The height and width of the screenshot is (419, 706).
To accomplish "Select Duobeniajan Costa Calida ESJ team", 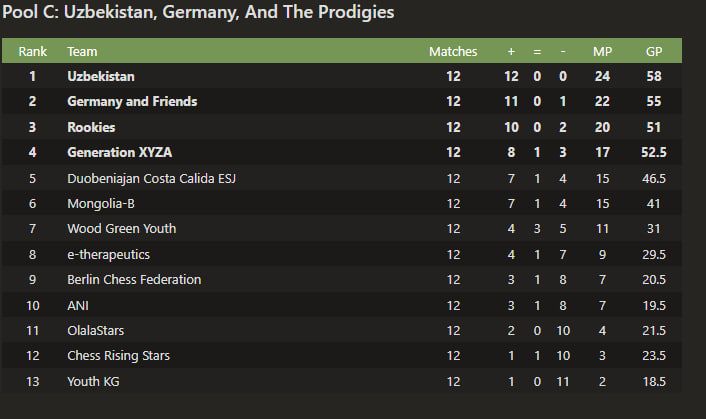I will coord(152,179).
